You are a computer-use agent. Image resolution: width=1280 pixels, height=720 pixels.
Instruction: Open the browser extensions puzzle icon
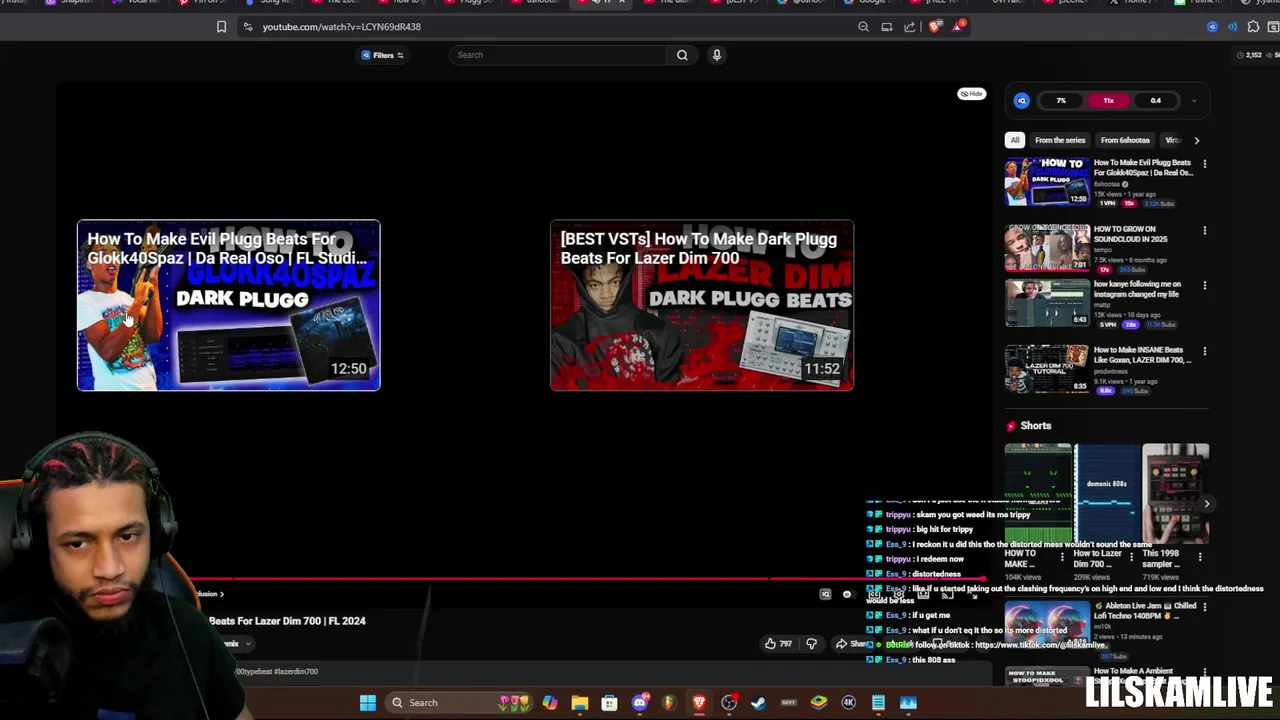tap(1253, 27)
